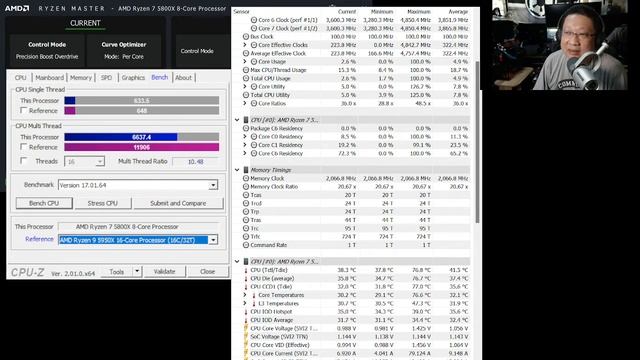Click the CPU Die (average) thermometer icon

(x=246, y=278)
